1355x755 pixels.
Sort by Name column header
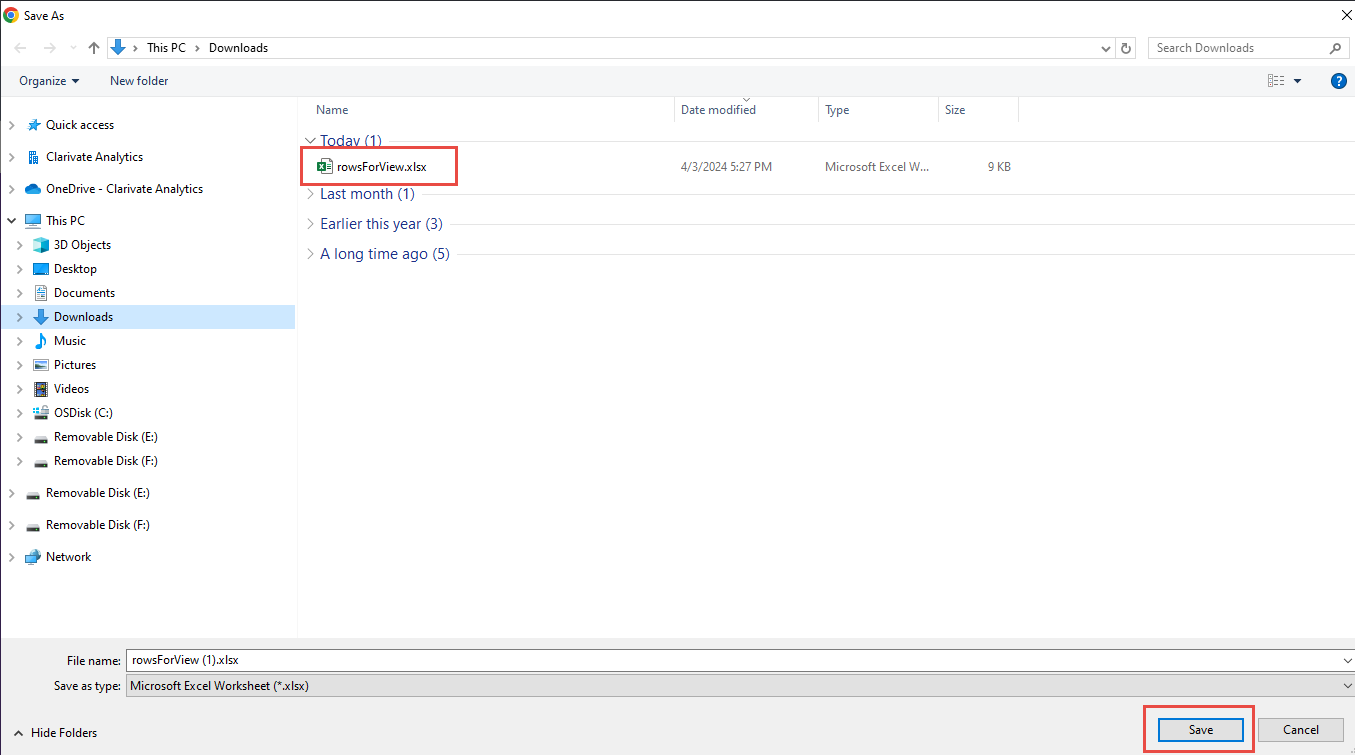coord(332,110)
